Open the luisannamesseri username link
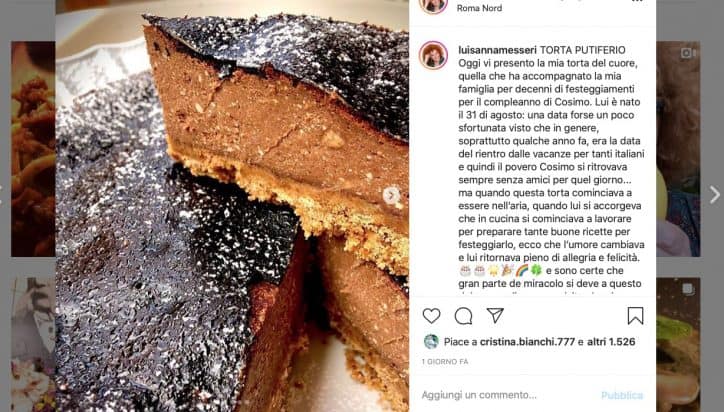724x412 pixels. pos(497,50)
